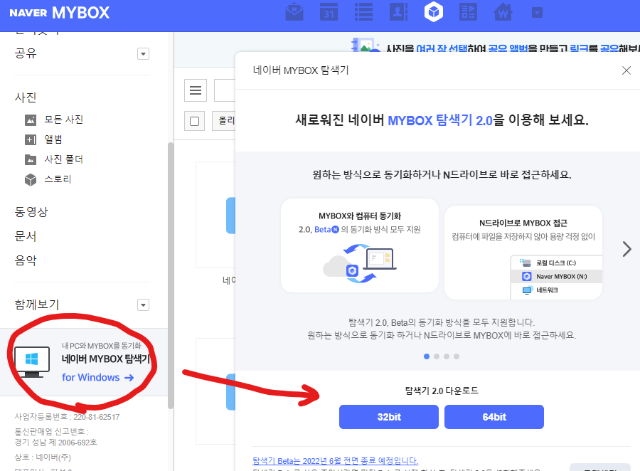Select the fourth carousel dot
Viewport: 640px width, 471px height.
456,356
